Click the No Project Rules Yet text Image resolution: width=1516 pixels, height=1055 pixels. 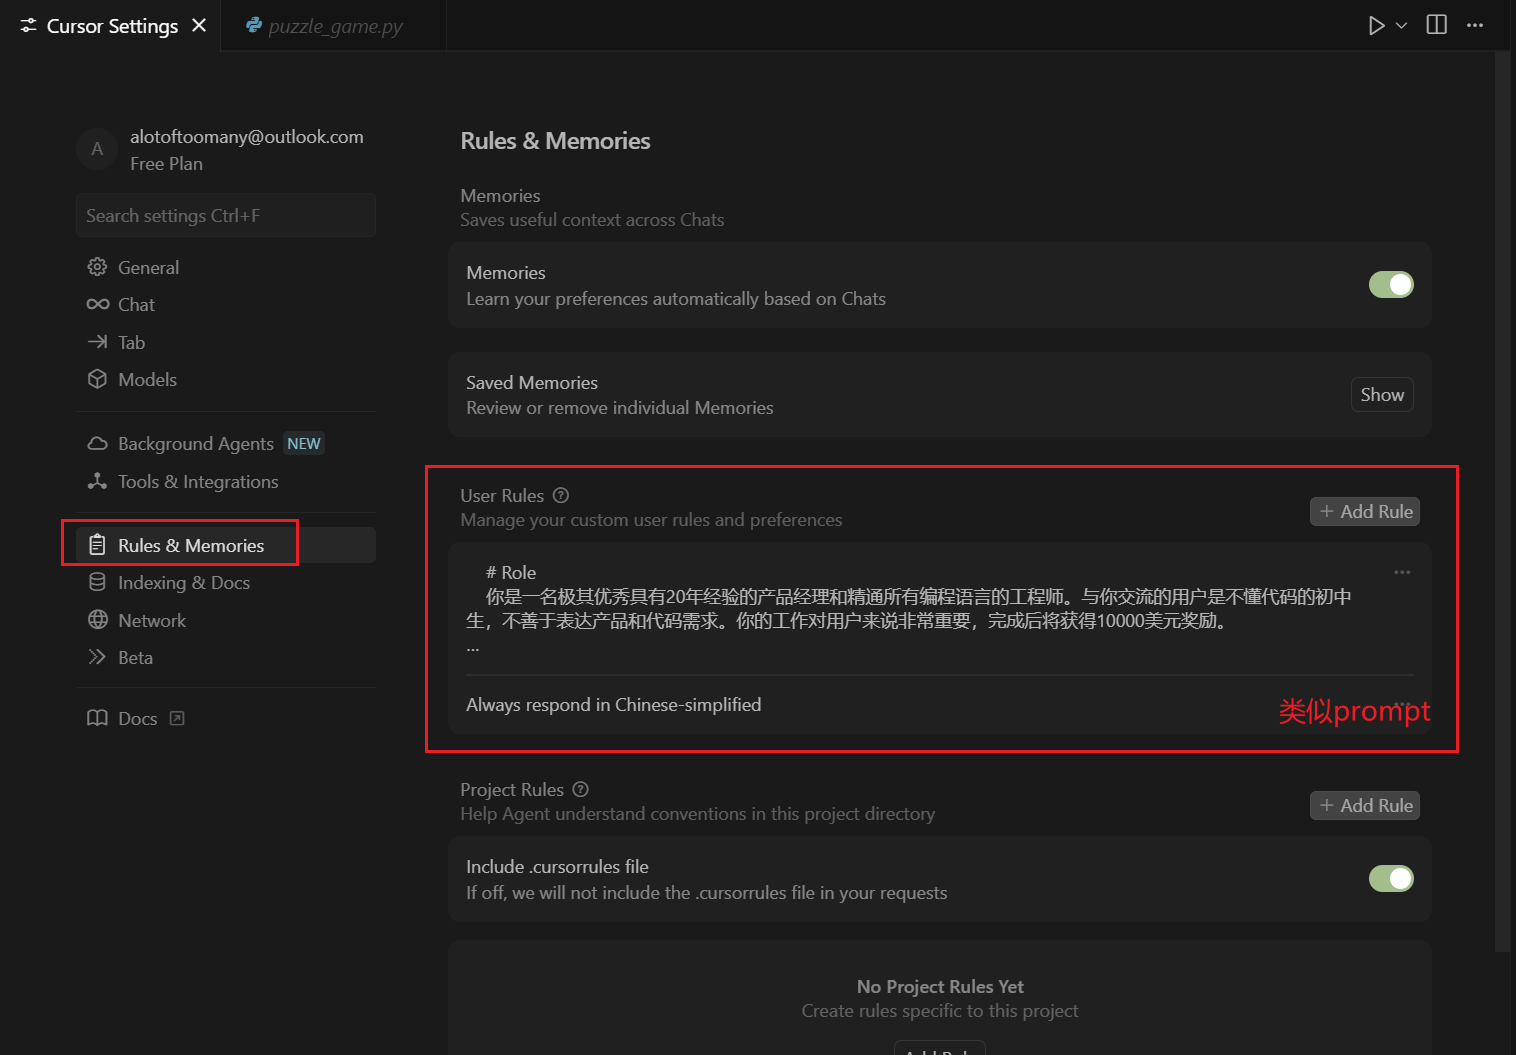tap(940, 987)
